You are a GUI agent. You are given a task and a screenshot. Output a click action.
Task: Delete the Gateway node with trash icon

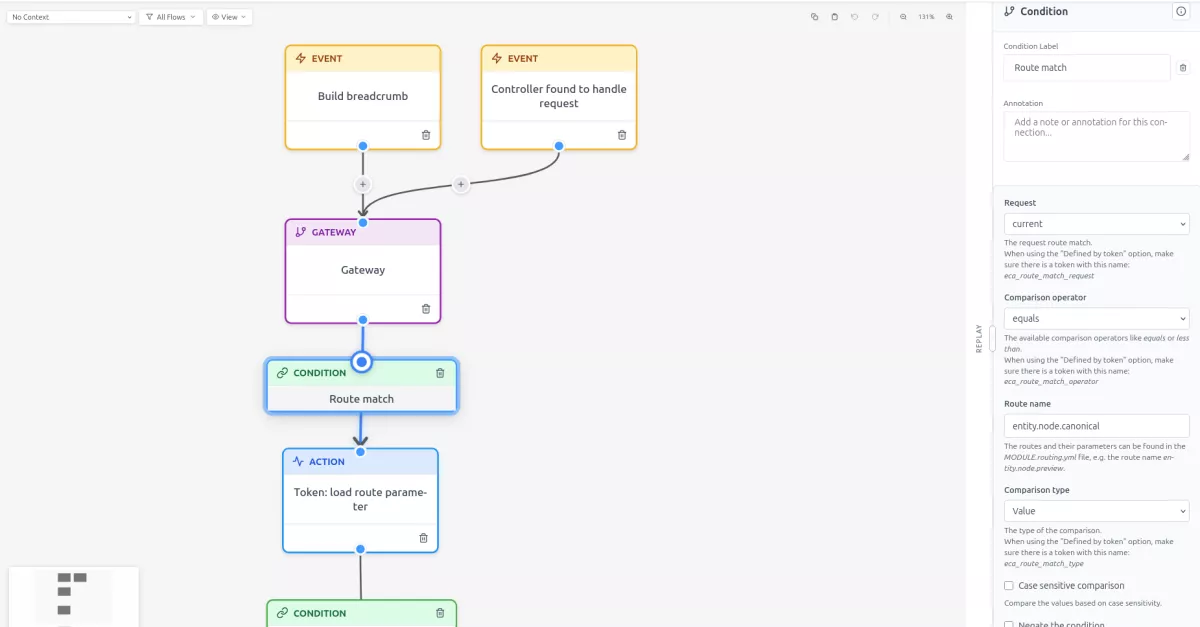click(x=425, y=309)
